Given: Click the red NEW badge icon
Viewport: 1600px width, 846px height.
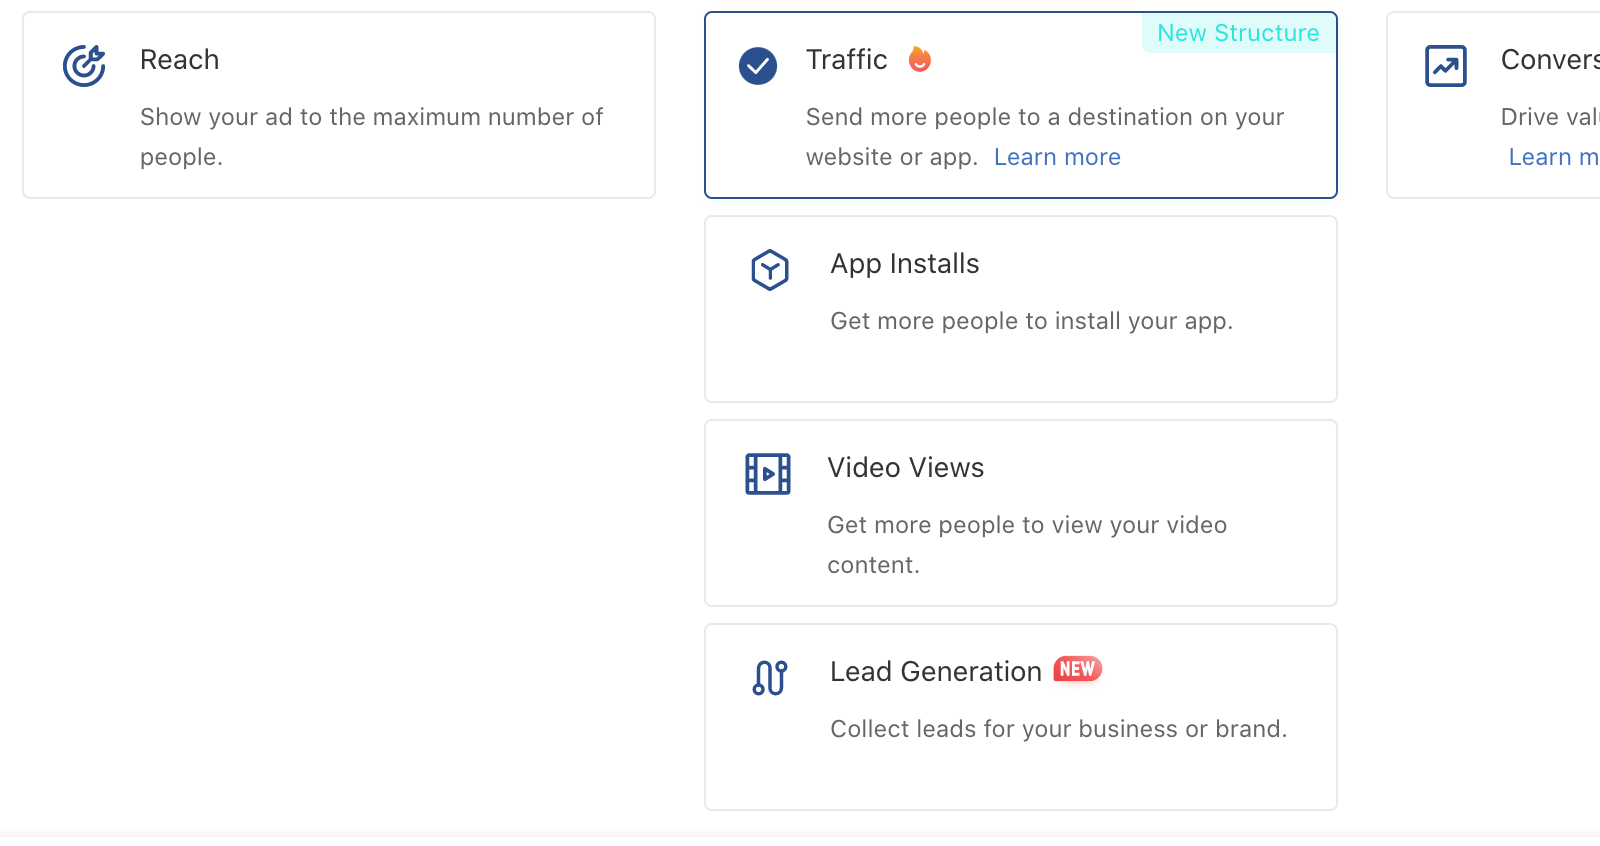Looking at the screenshot, I should 1077,669.
